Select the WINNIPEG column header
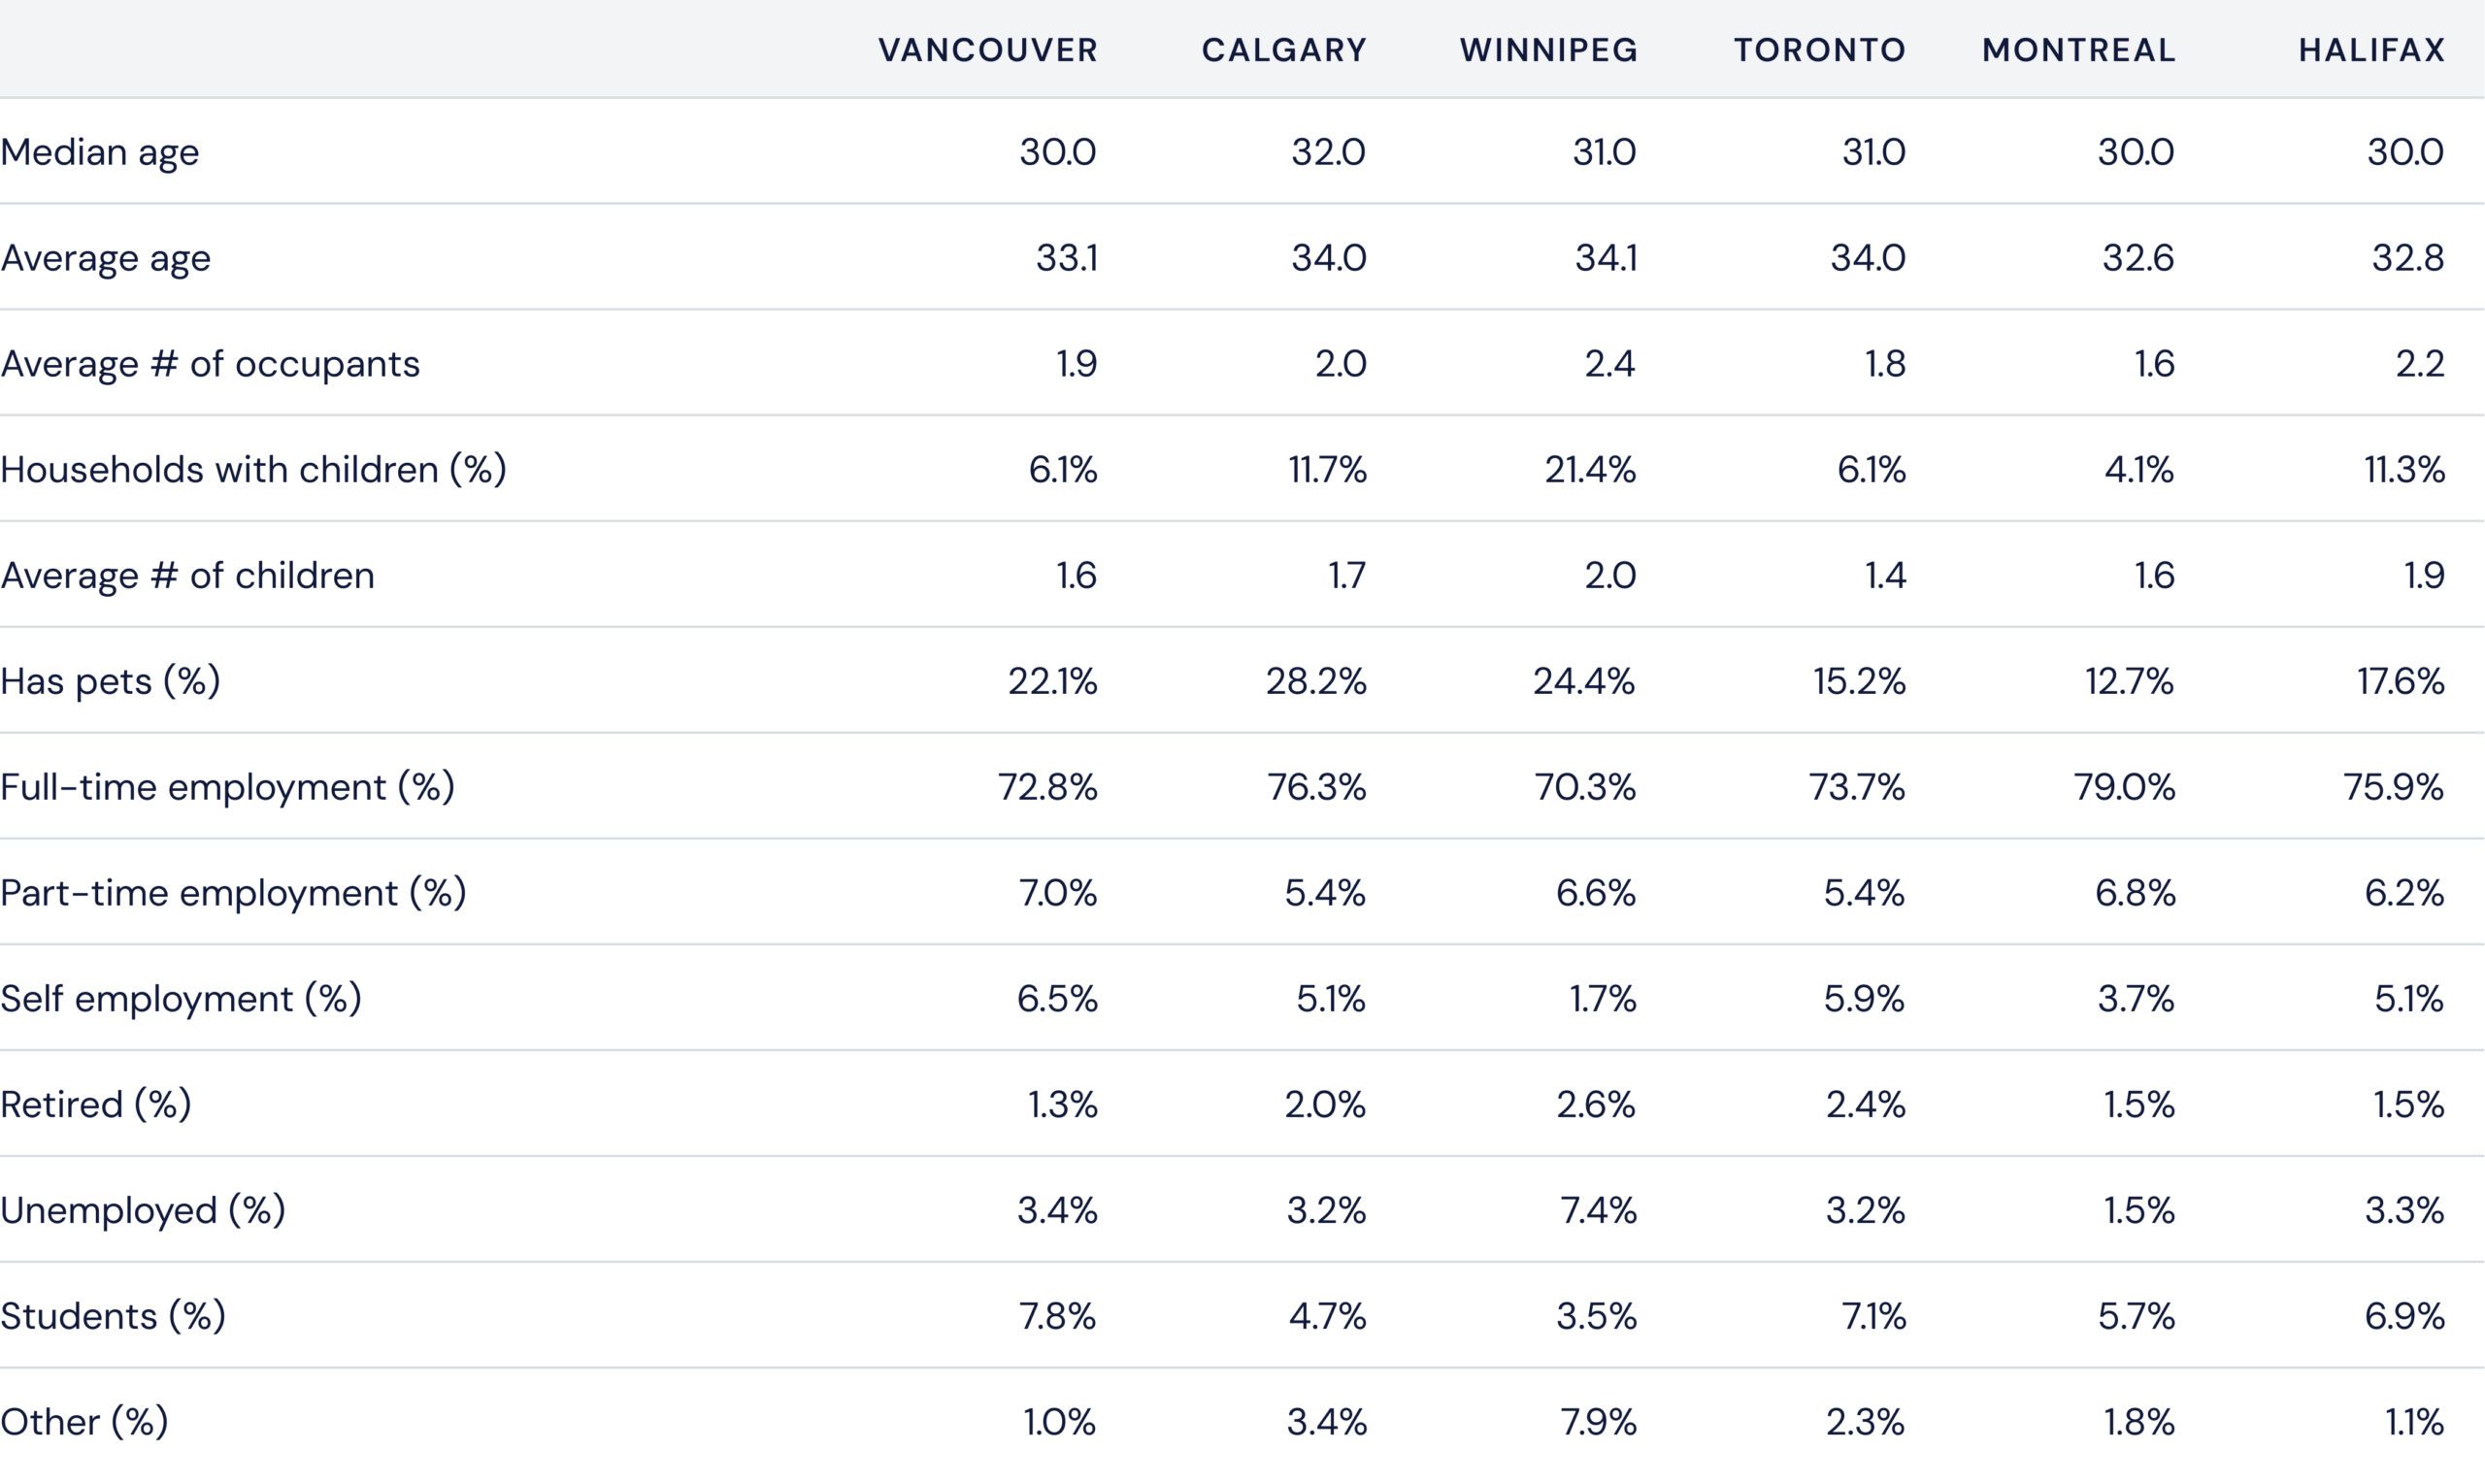 tap(1549, 50)
